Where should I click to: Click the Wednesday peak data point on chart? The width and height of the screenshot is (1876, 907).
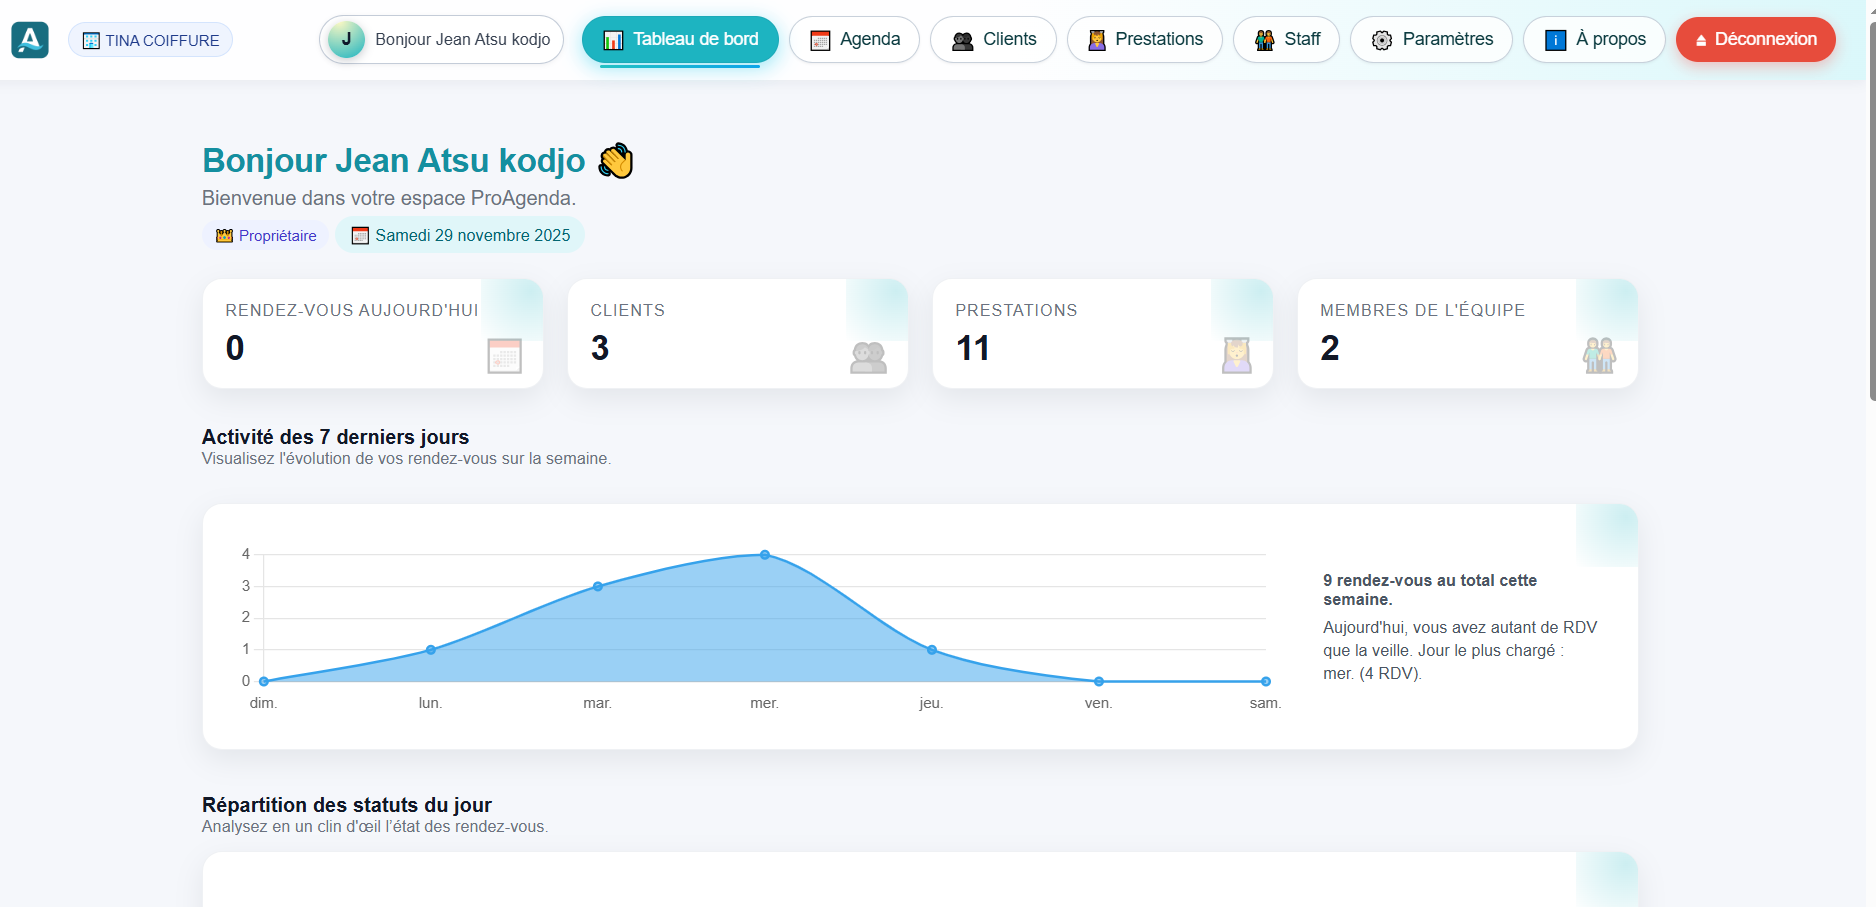pyautogui.click(x=765, y=554)
